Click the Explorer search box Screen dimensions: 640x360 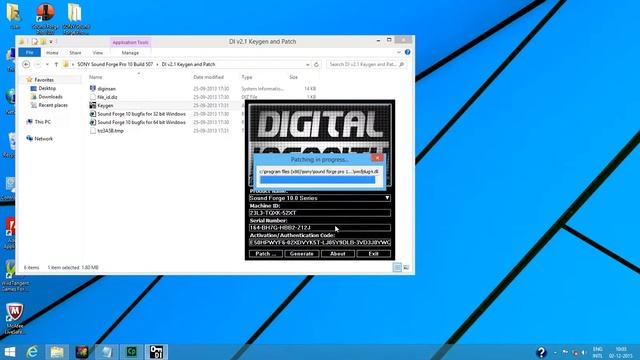tap(366, 64)
